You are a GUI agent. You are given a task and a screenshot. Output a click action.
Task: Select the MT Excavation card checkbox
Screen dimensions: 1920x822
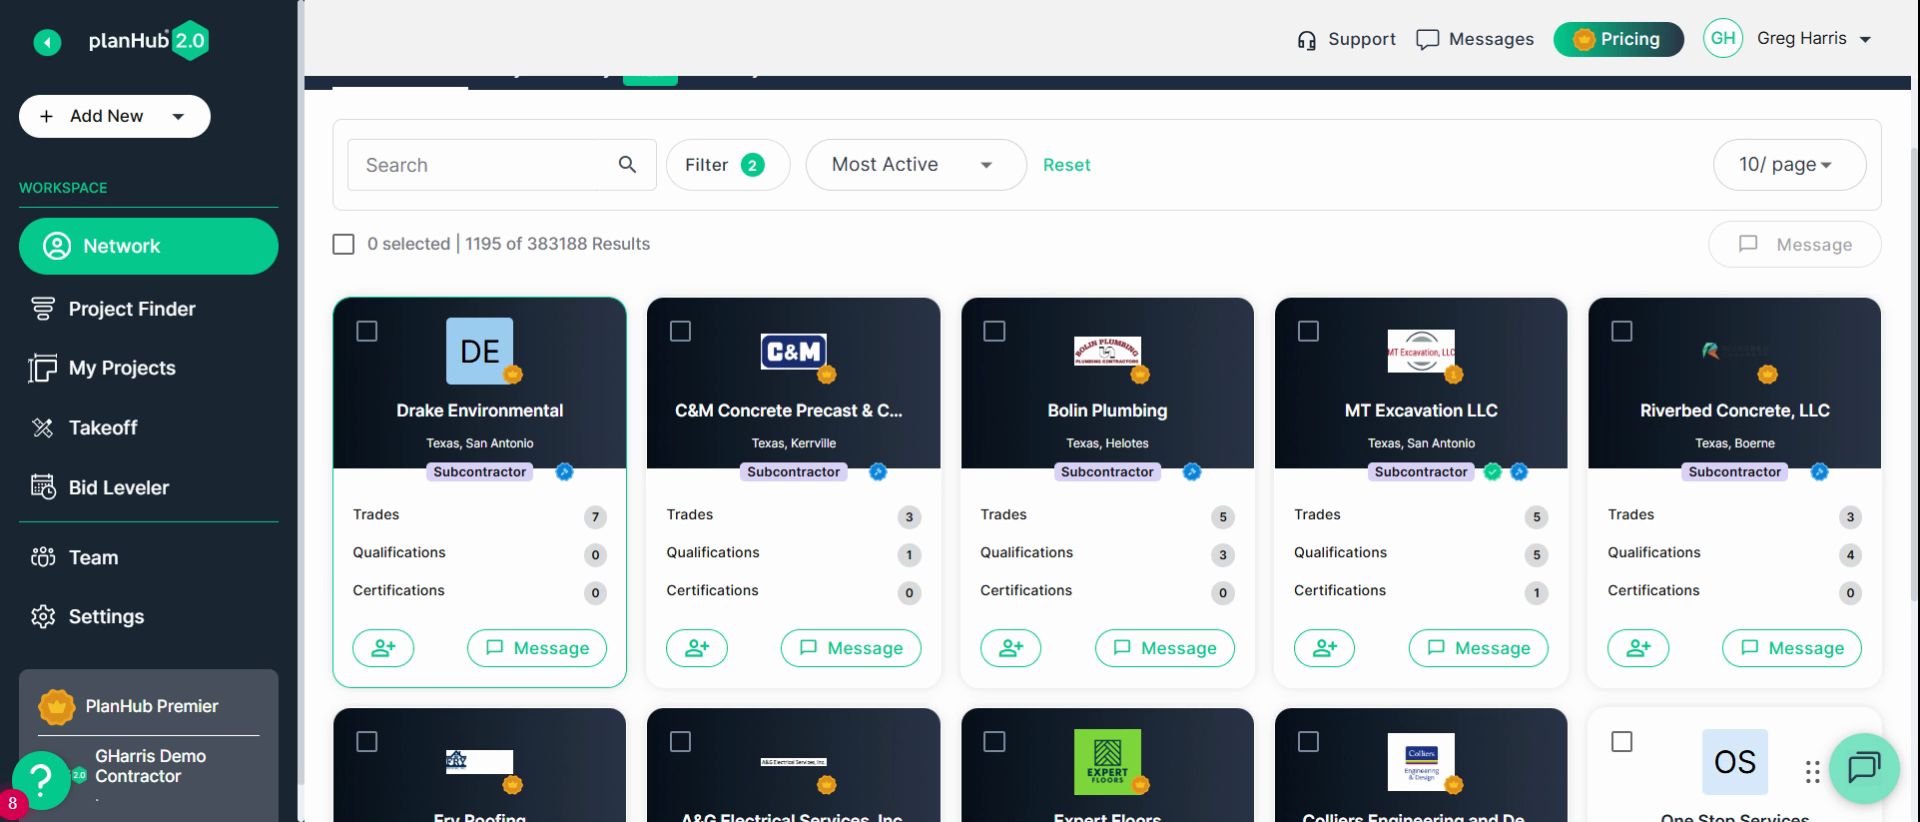point(1308,331)
